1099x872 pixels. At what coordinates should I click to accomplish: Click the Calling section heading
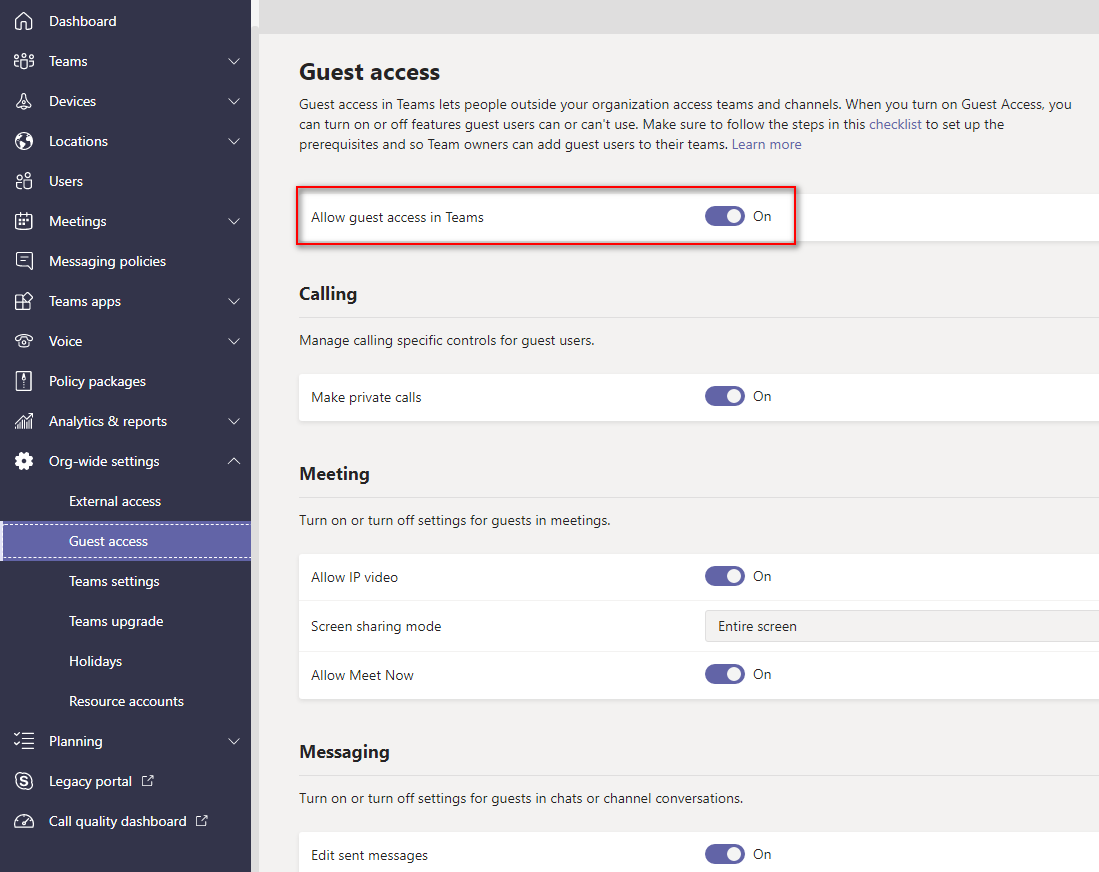(328, 294)
